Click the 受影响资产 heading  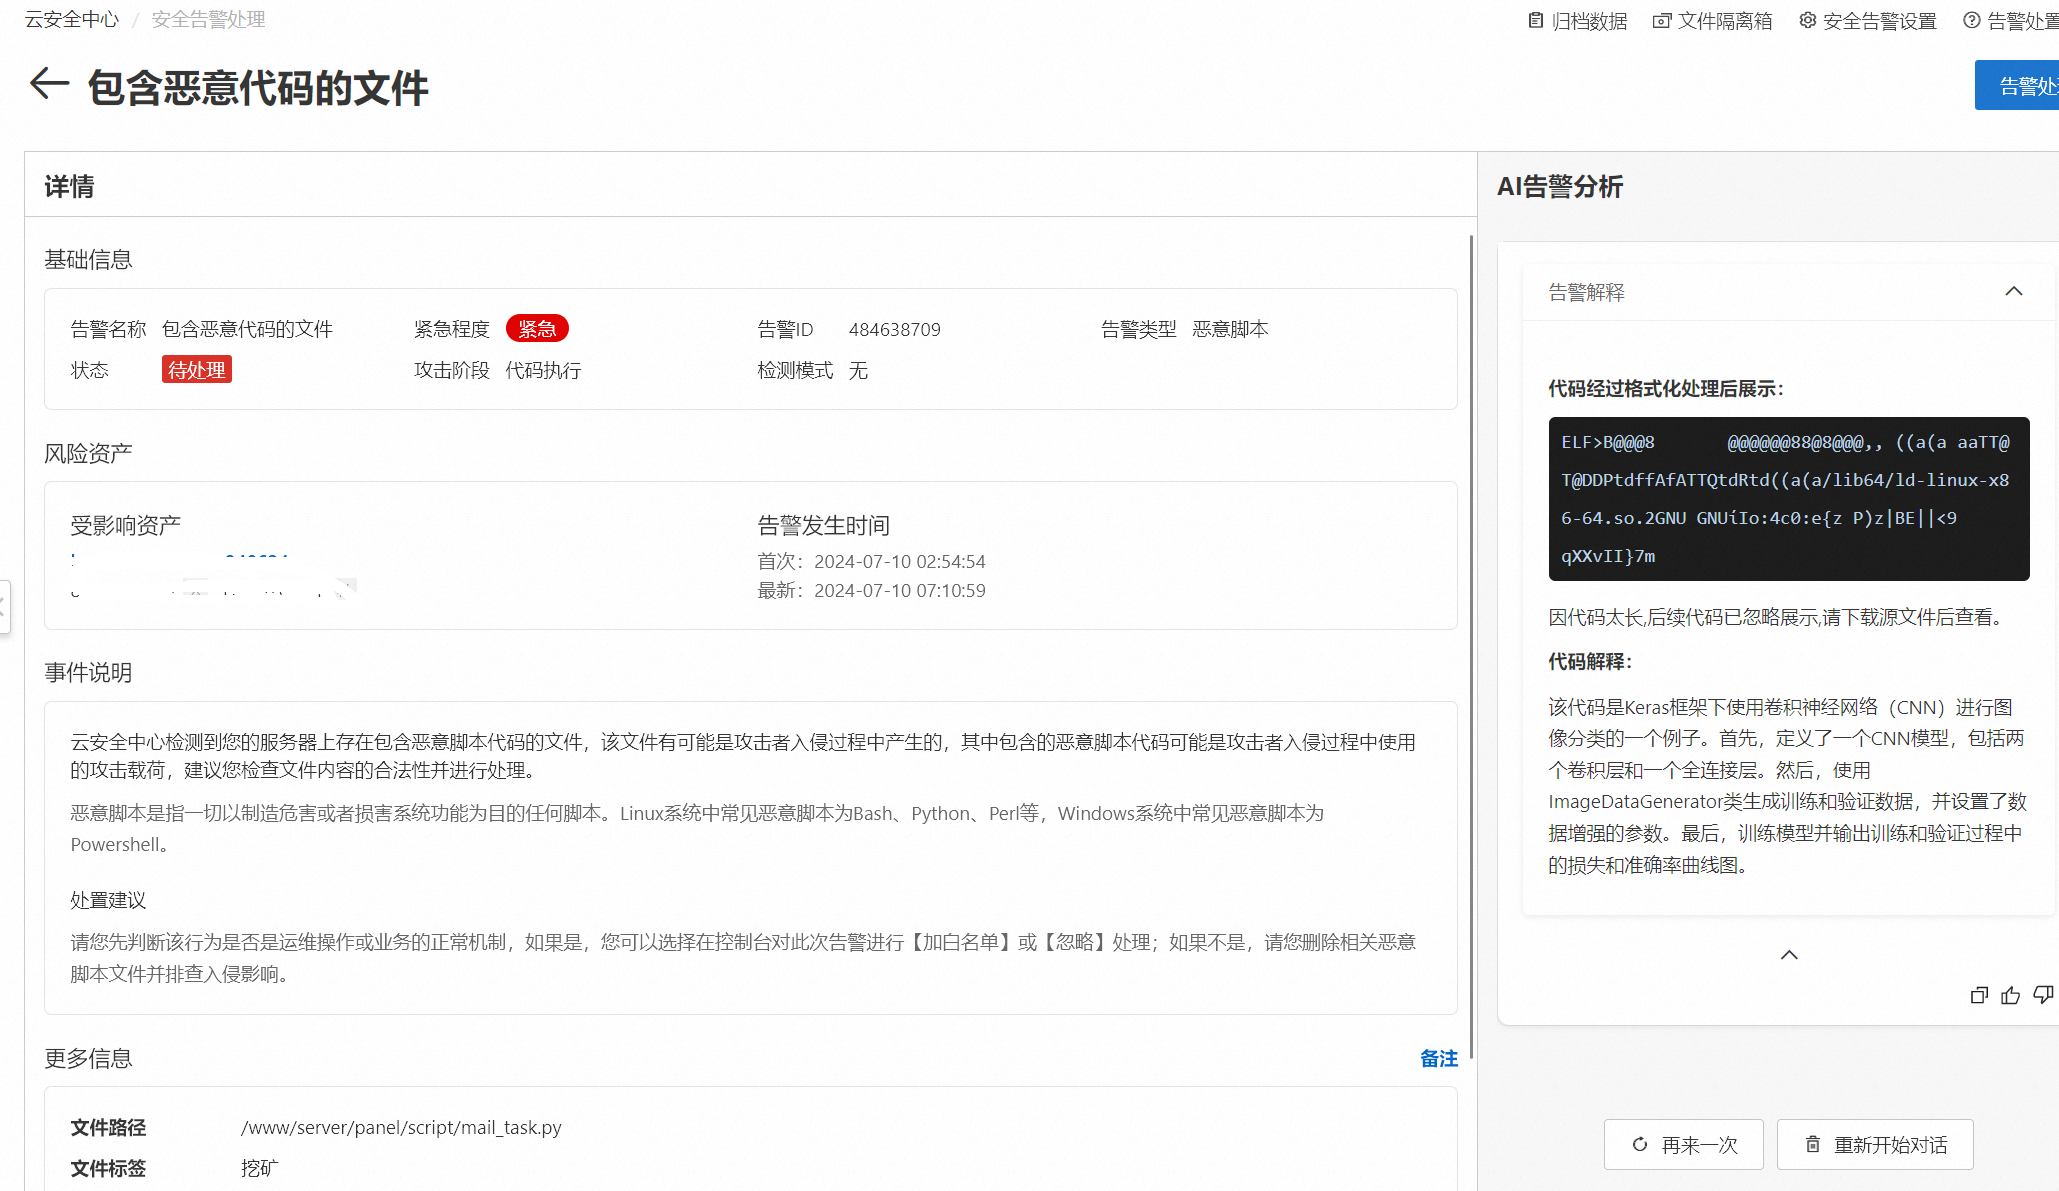point(126,525)
